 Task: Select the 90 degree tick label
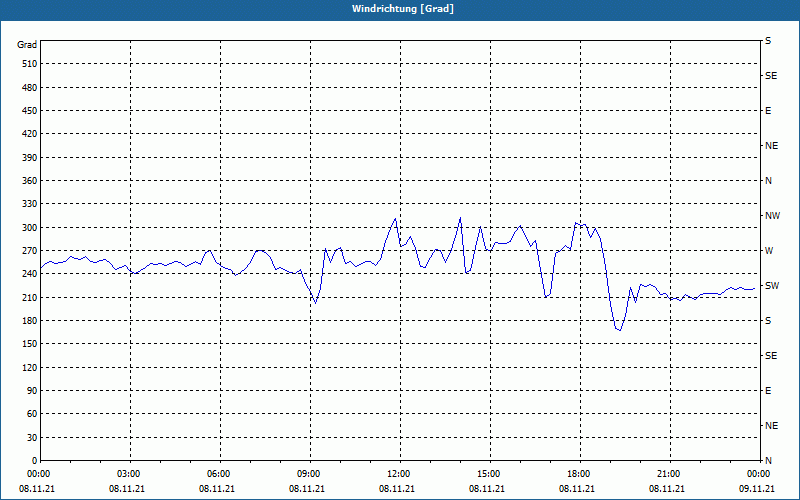(31, 391)
